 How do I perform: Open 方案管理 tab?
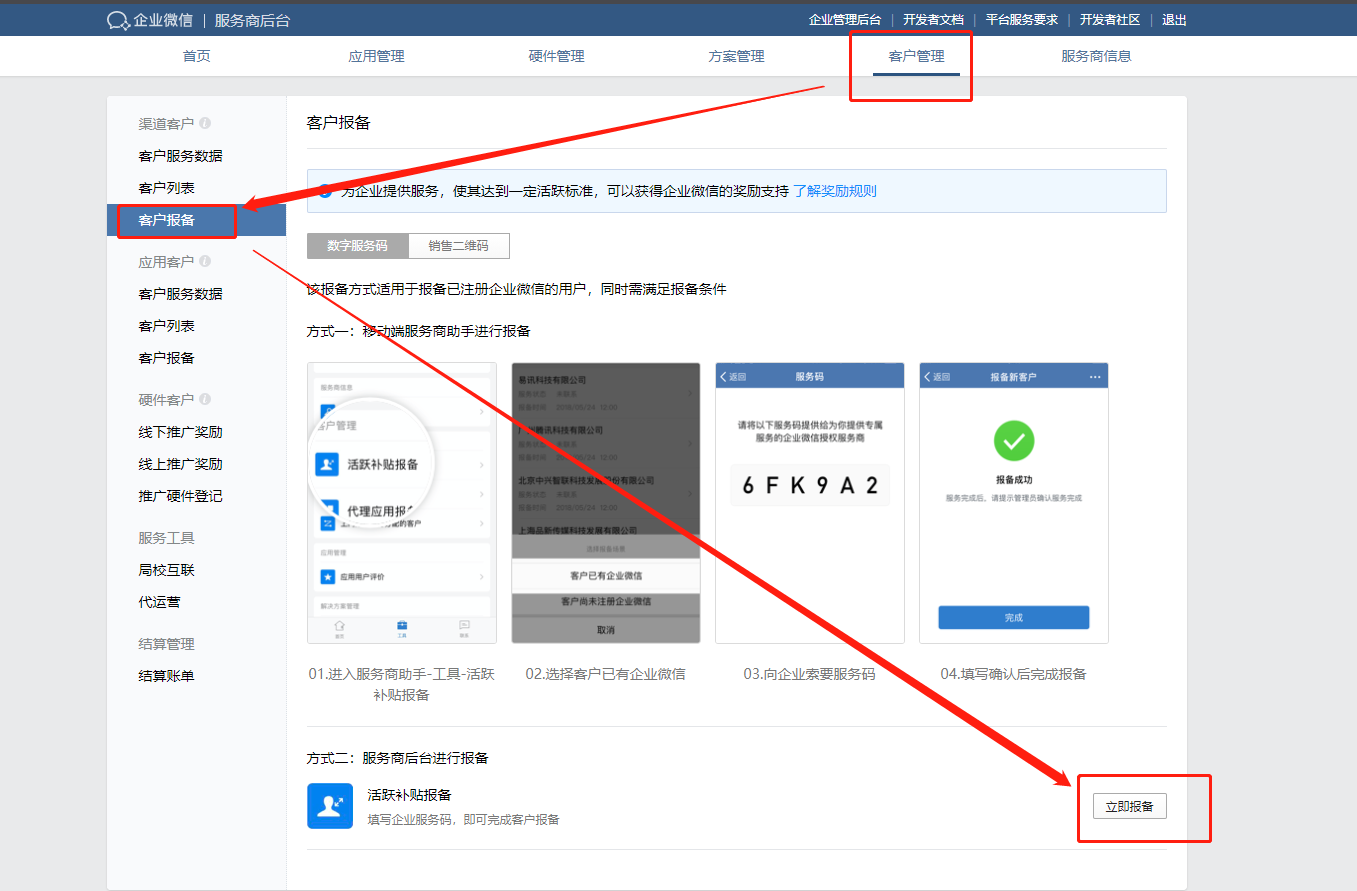(x=737, y=56)
